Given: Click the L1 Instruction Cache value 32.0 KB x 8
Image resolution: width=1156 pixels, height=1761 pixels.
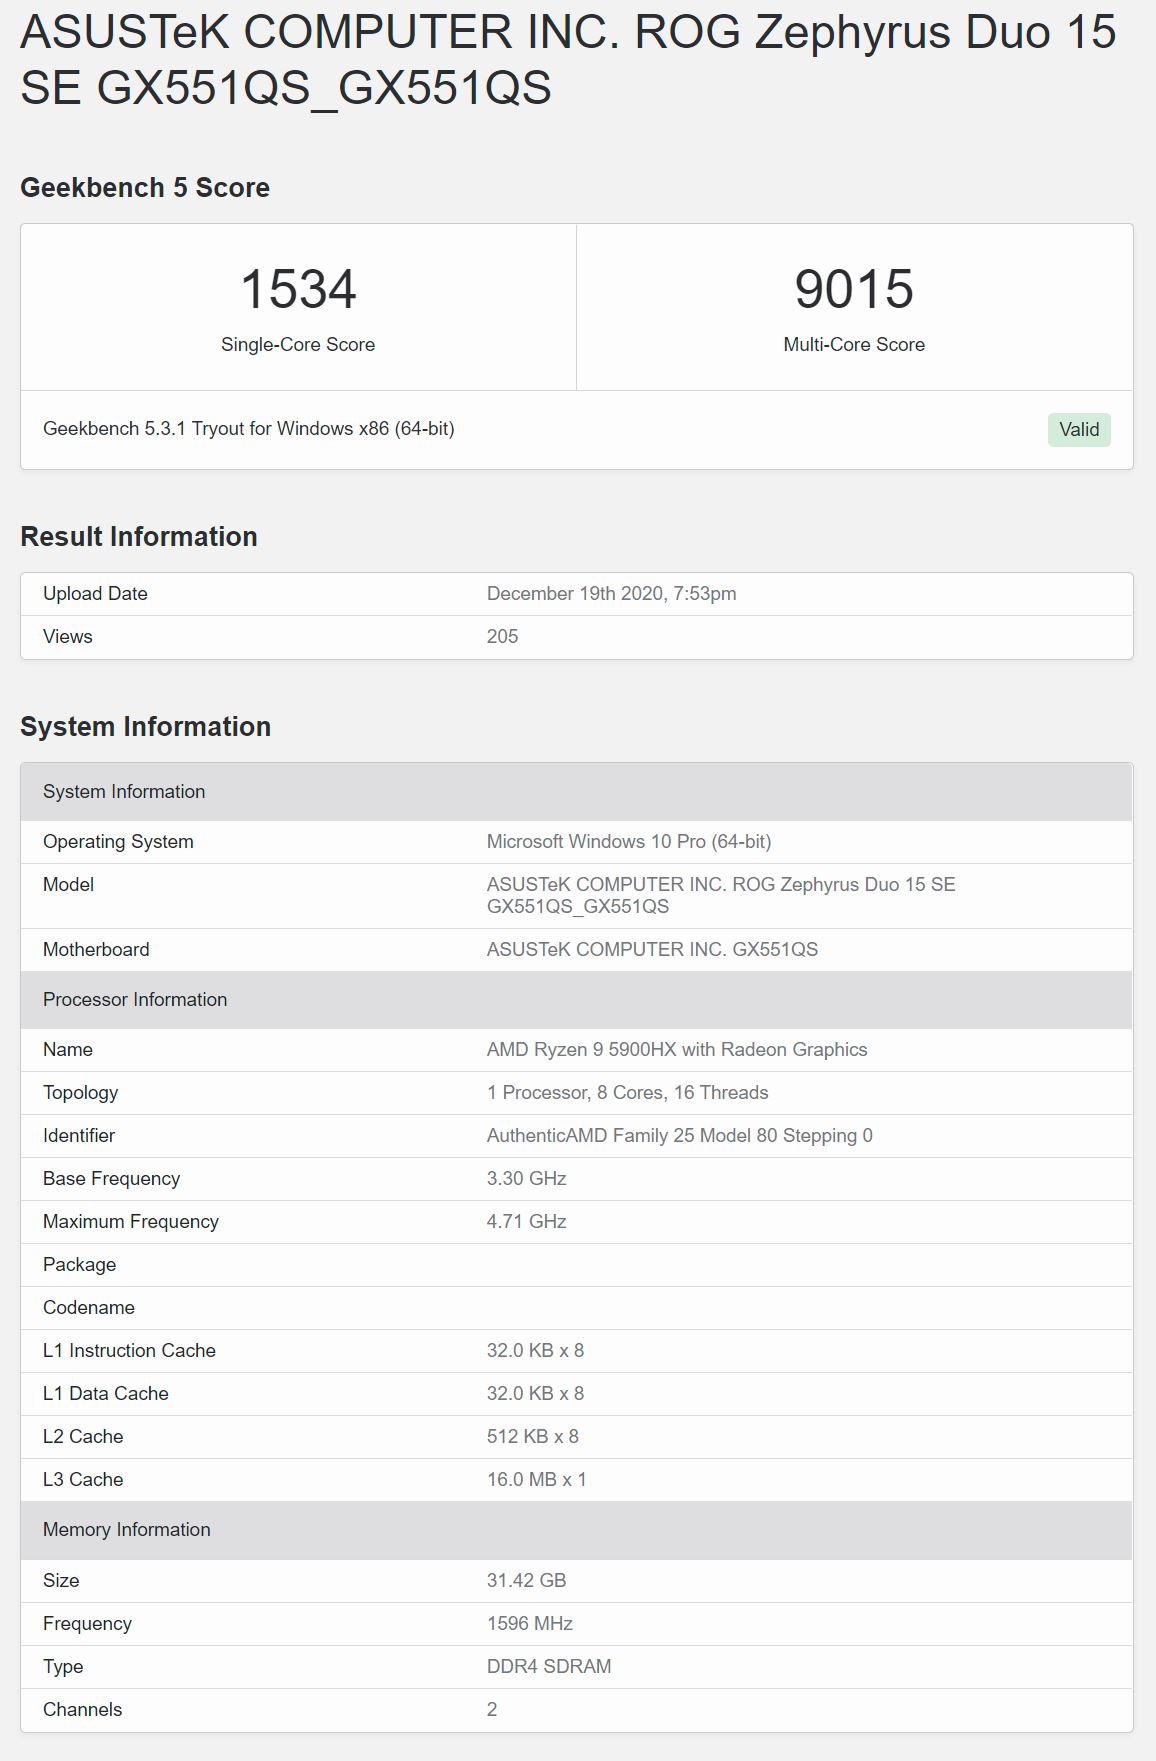Looking at the screenshot, I should pyautogui.click(x=535, y=1351).
